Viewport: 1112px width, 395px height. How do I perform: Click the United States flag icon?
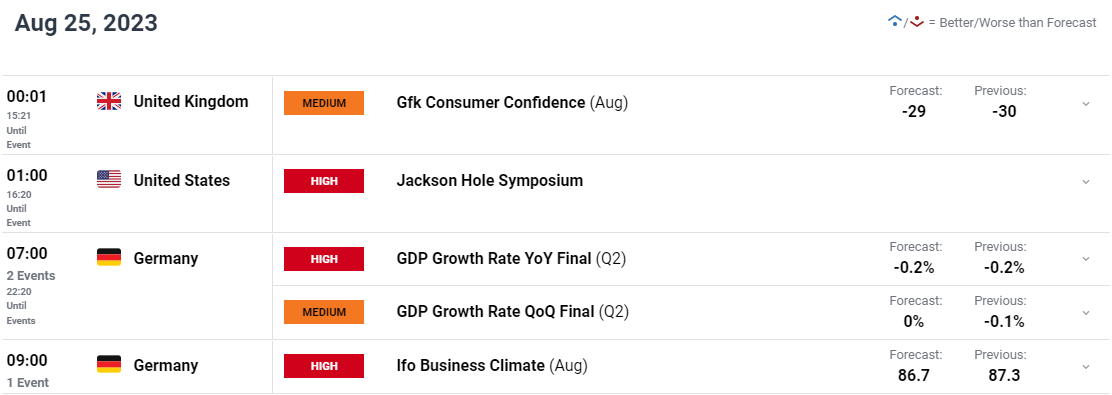tap(109, 180)
